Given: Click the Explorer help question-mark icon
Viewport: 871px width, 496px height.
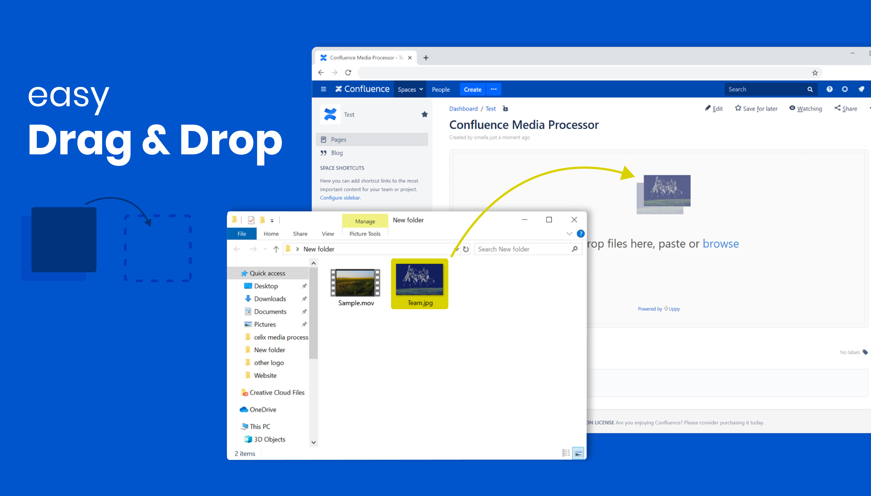Looking at the screenshot, I should 580,234.
